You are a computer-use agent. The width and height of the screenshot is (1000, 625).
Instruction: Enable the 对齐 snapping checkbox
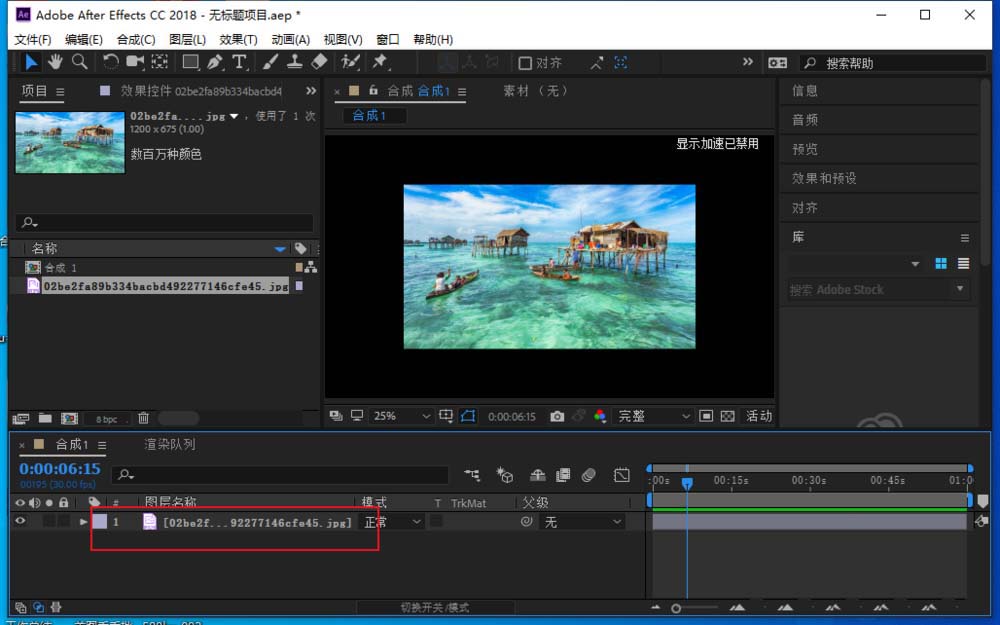pyautogui.click(x=525, y=63)
